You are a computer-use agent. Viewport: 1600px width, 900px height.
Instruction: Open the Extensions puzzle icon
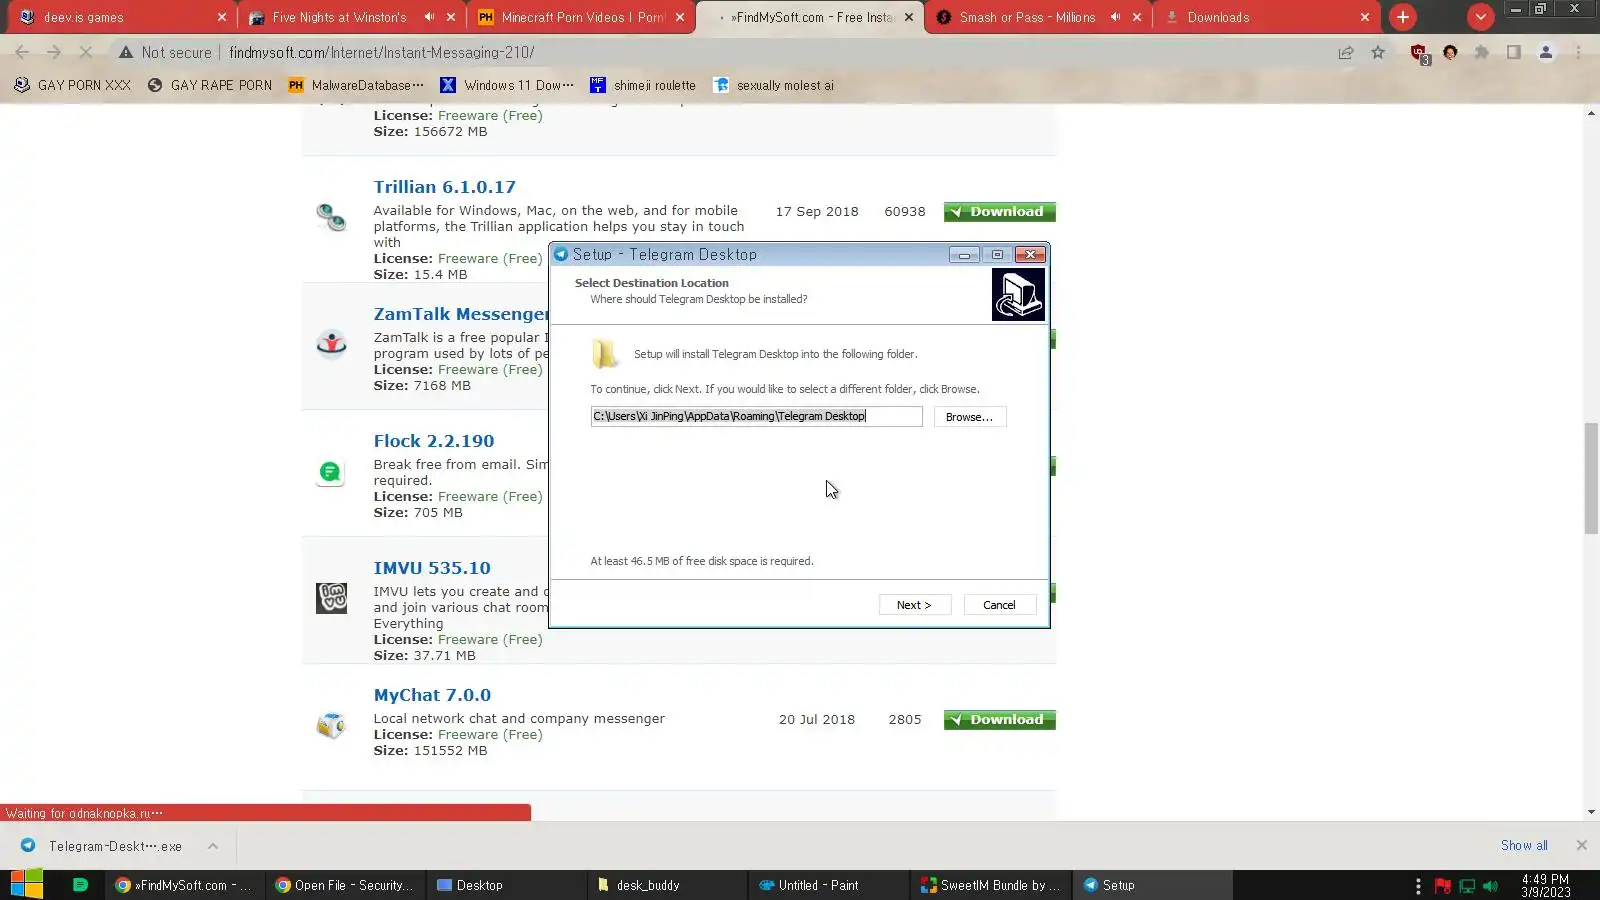(1482, 52)
